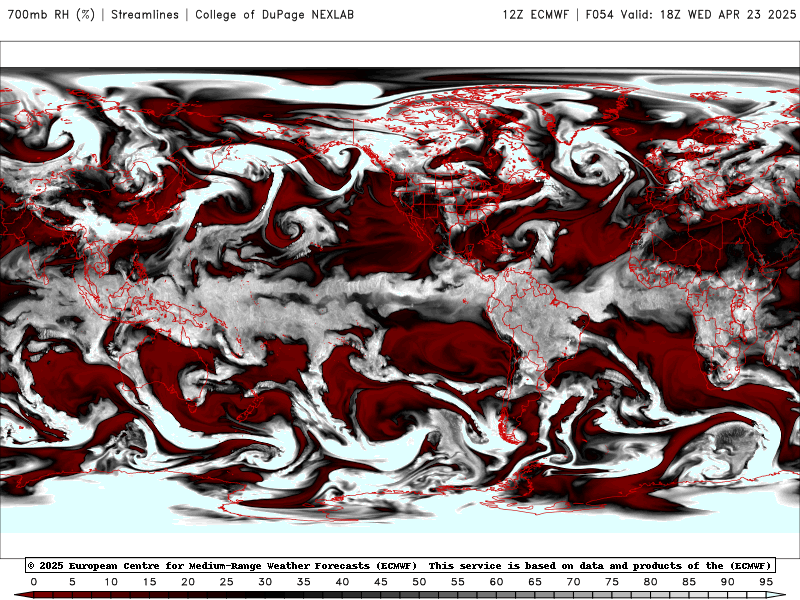Click the '20' colorbar scale label
This screenshot has width=800, height=600.
click(x=188, y=582)
